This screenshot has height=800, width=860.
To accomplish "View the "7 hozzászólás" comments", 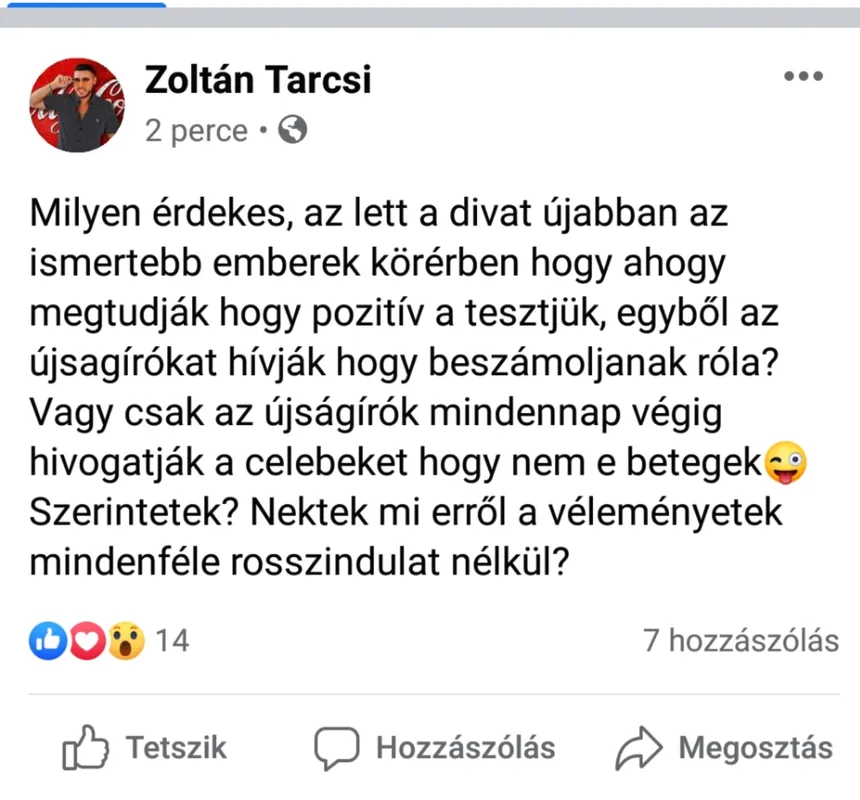I will point(740,640).
